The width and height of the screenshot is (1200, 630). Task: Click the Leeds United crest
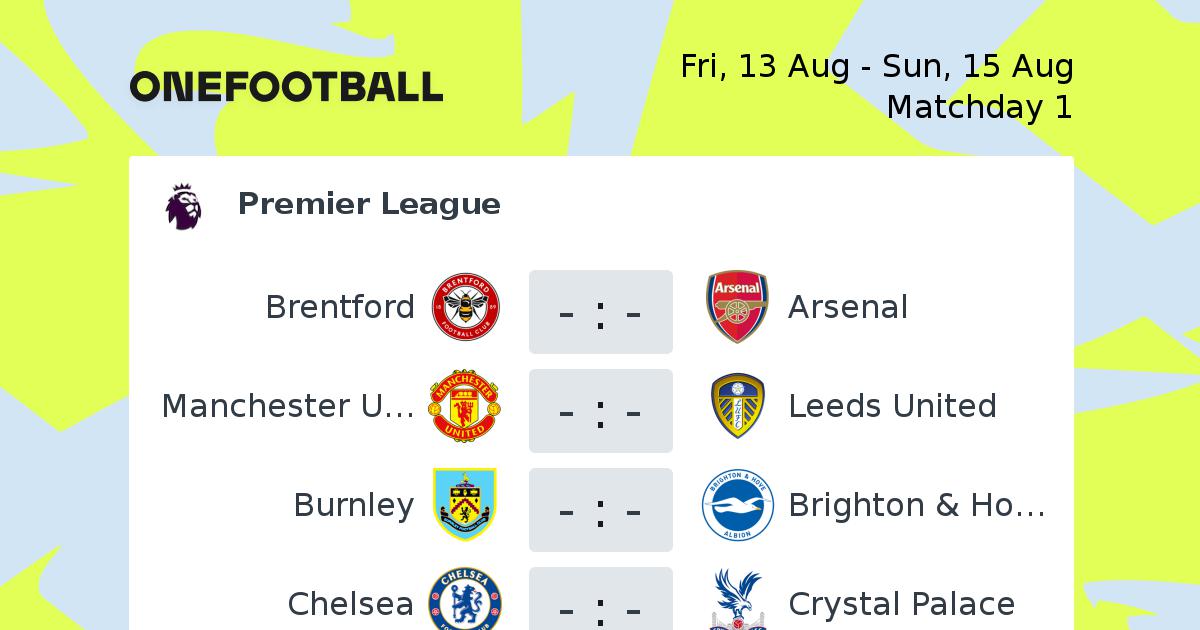tap(737, 406)
